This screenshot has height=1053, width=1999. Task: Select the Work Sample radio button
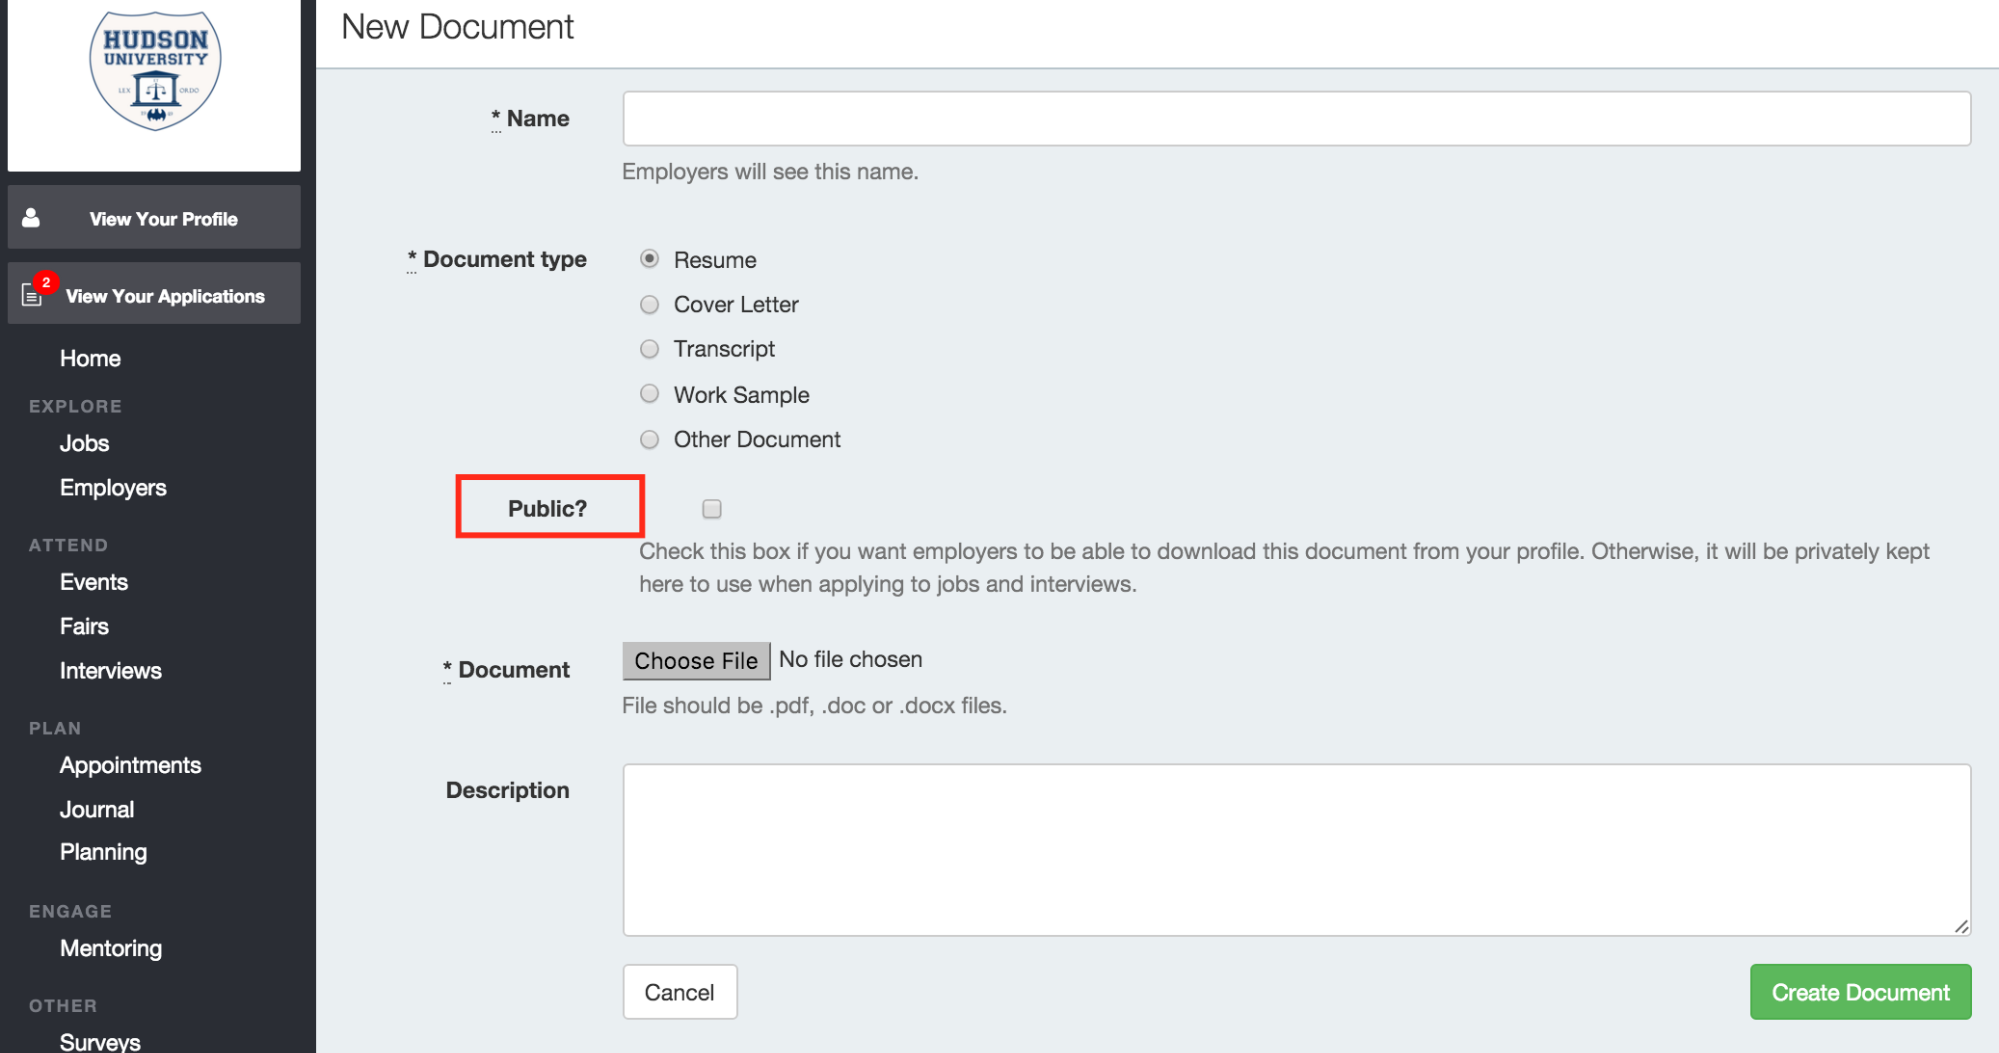(650, 394)
